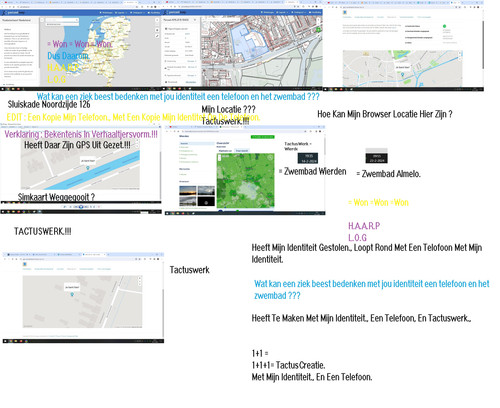This screenshot has width=500, height=408.
Task: Open the sunset photo thumbnail on the Wierden page
Action: pos(188,190)
